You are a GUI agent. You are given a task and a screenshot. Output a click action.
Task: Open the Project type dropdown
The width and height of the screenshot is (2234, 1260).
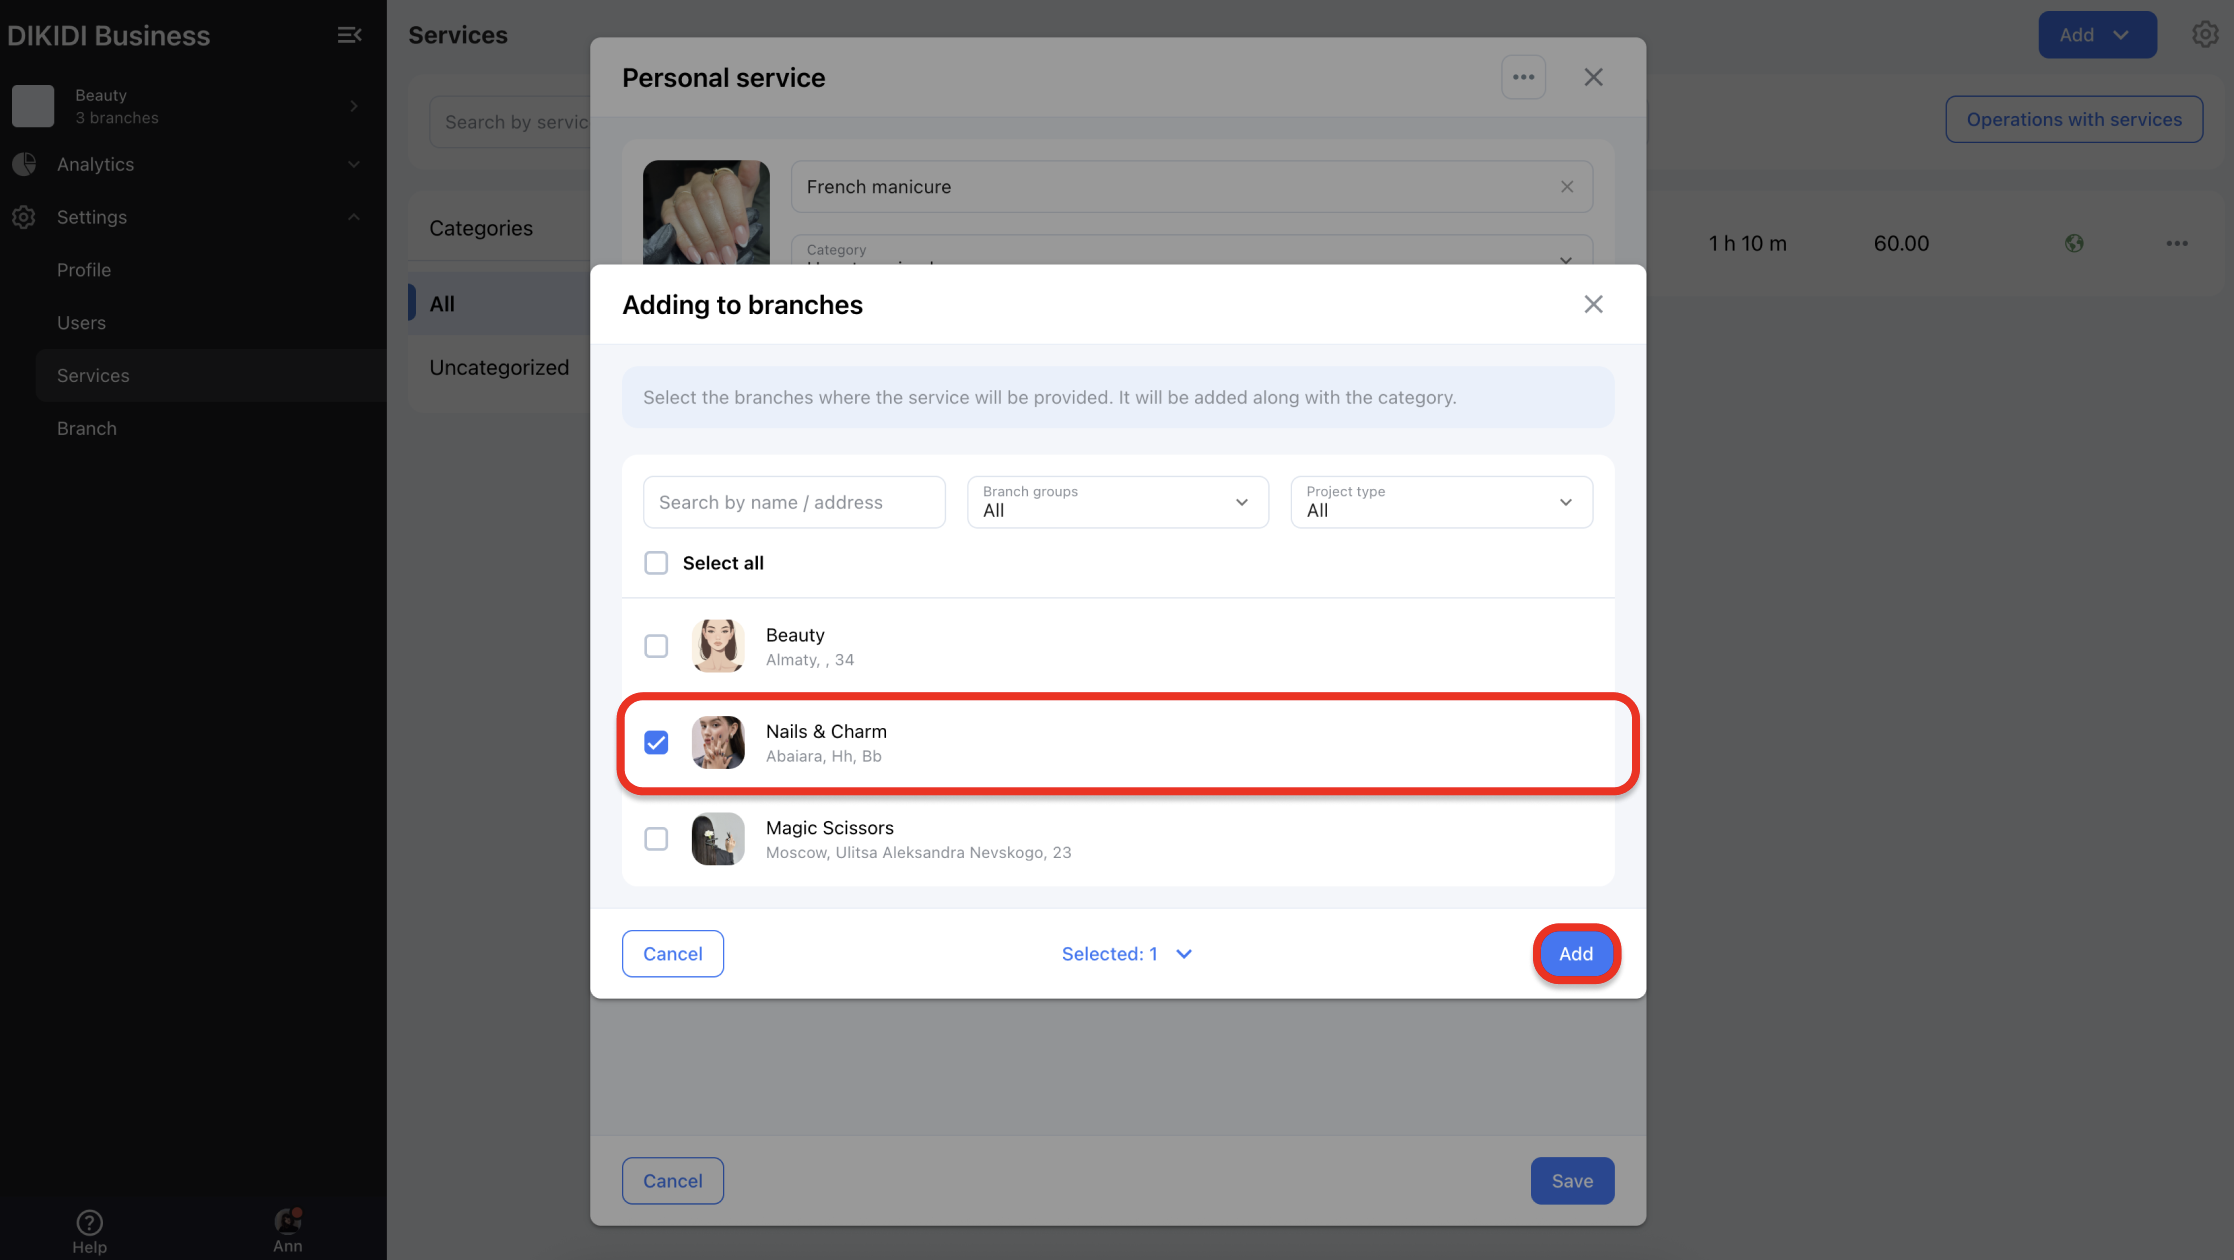pyautogui.click(x=1440, y=502)
